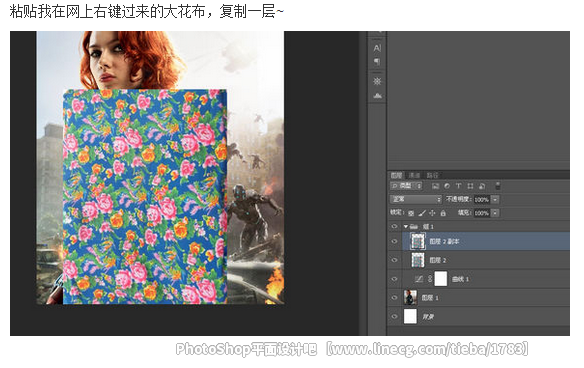Filter layers by adjustment layer icon
Image resolution: width=584 pixels, height=368 pixels.
(x=447, y=186)
